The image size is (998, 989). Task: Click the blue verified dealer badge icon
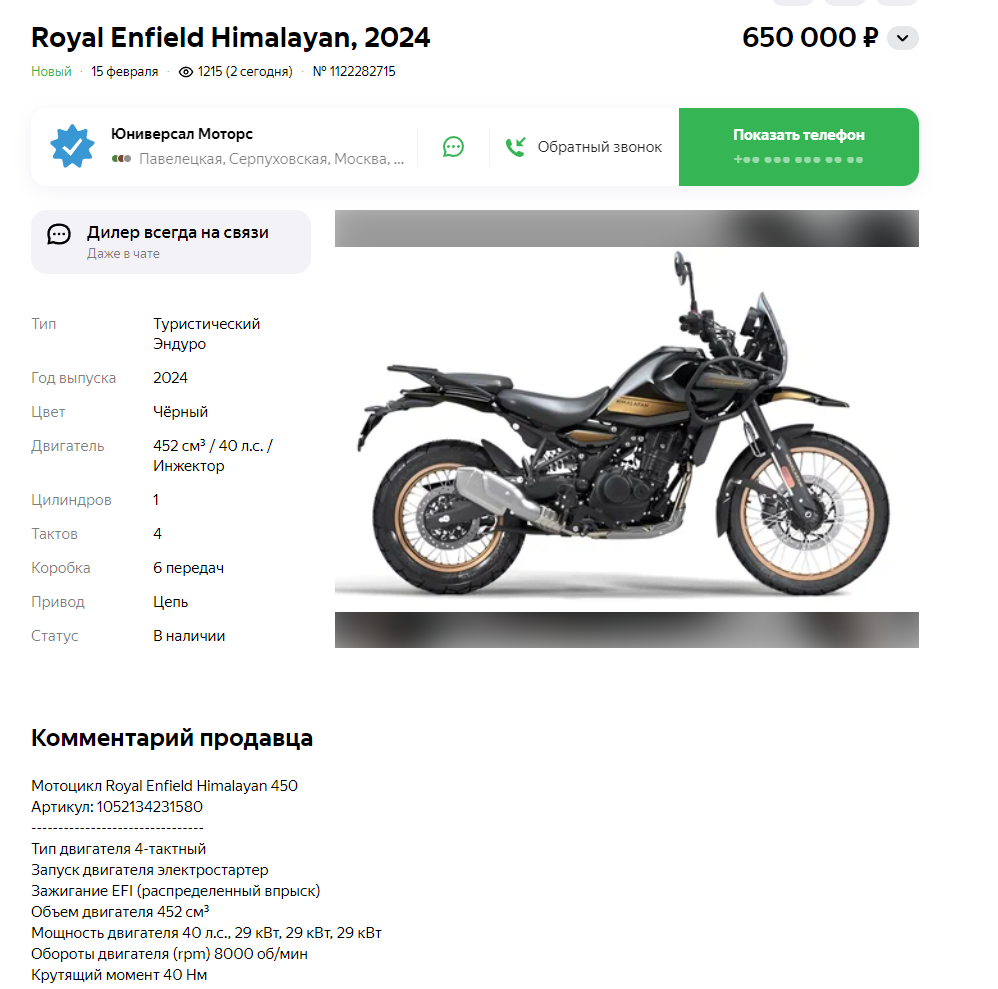click(x=72, y=146)
